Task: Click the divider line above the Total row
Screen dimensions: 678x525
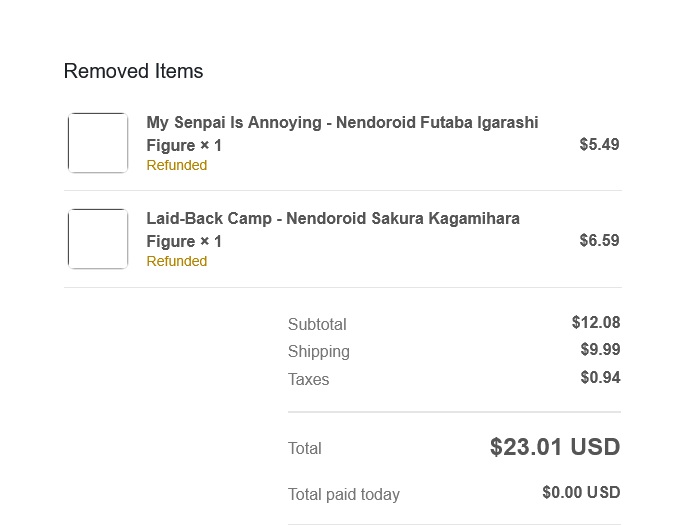Action: 454,412
